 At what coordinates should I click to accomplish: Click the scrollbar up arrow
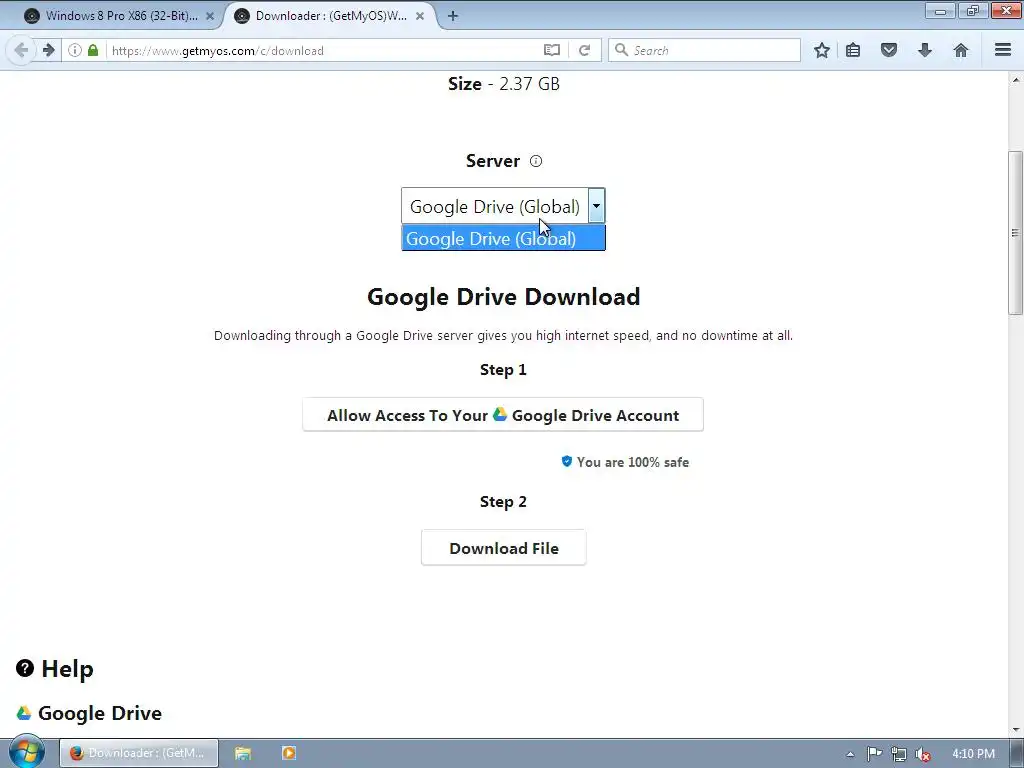[x=1015, y=80]
